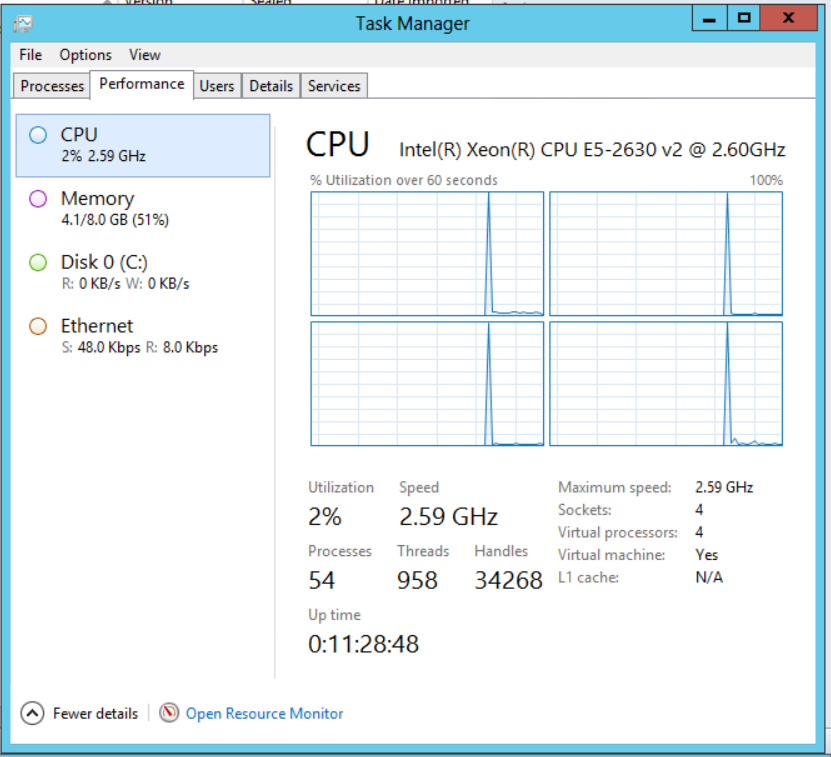View the Services tab
This screenshot has width=831, height=757.
(333, 86)
